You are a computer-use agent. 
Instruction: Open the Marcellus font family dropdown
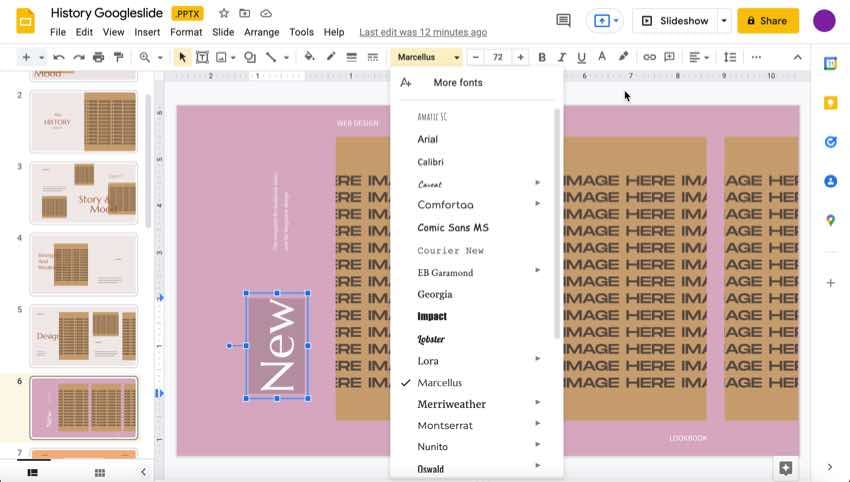[x=426, y=57]
